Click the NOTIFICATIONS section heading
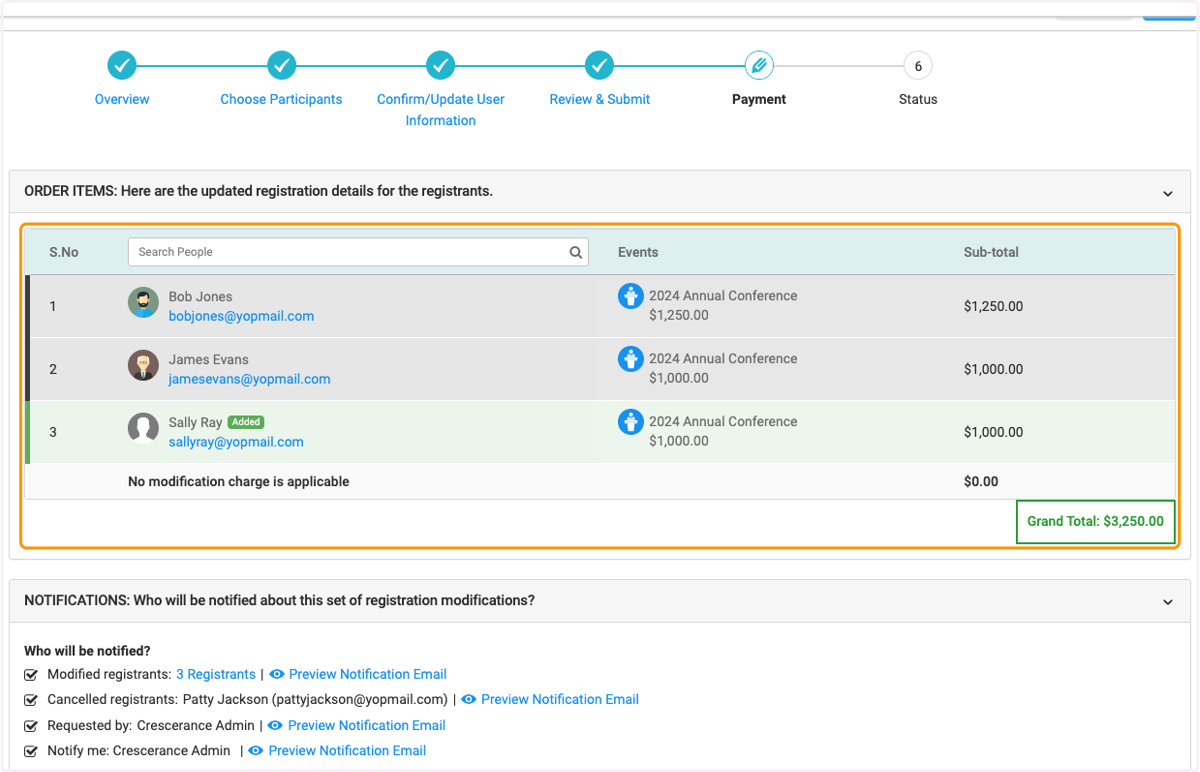Screen dimensions: 1200x772 pos(279,601)
